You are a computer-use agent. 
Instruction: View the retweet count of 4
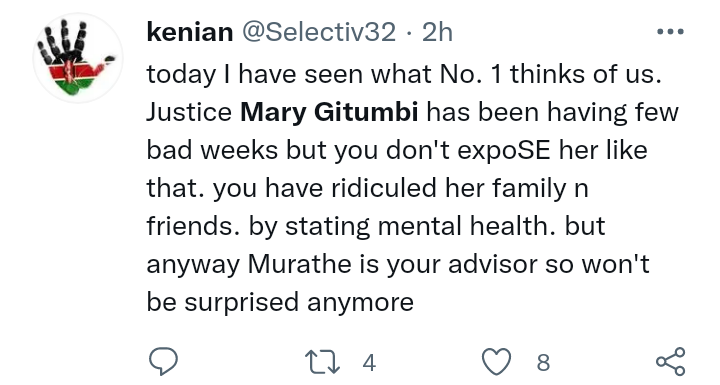click(369, 363)
